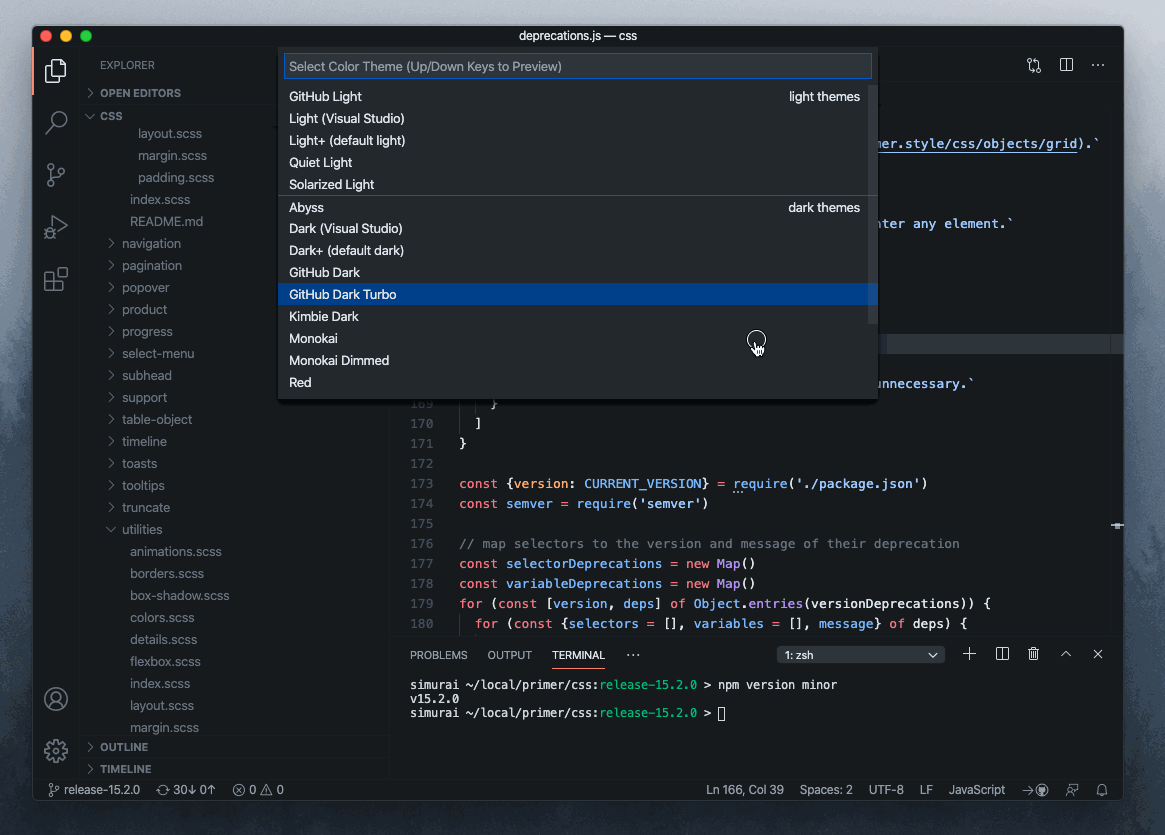Toggle the panel to maximized with the chevron
Image resolution: width=1165 pixels, height=835 pixels.
tap(1066, 654)
